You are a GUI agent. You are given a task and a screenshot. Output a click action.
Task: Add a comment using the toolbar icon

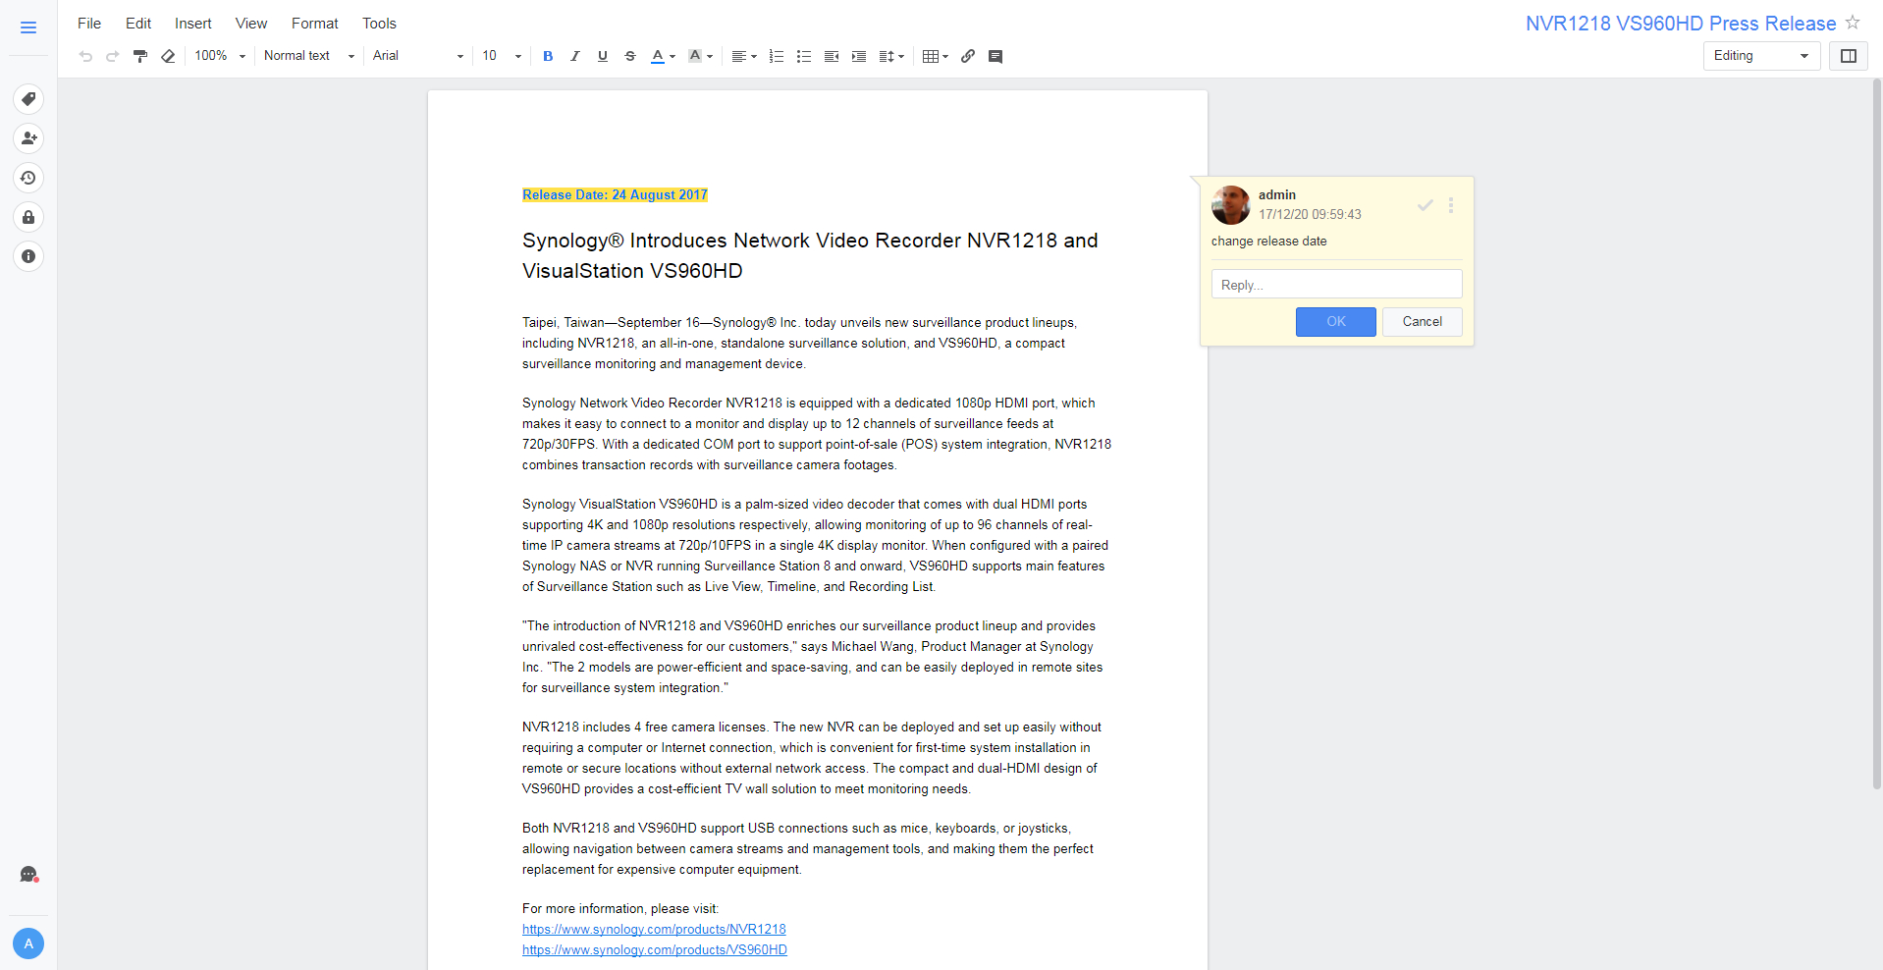995,56
